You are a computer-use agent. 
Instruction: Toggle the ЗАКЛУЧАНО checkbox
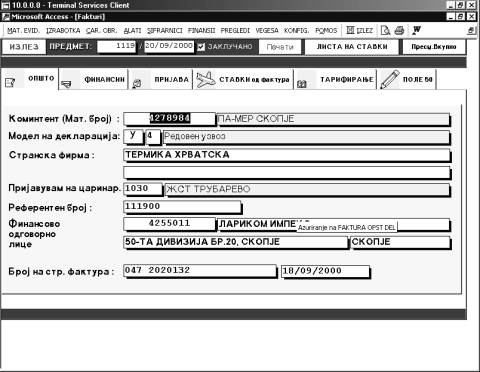pos(201,47)
